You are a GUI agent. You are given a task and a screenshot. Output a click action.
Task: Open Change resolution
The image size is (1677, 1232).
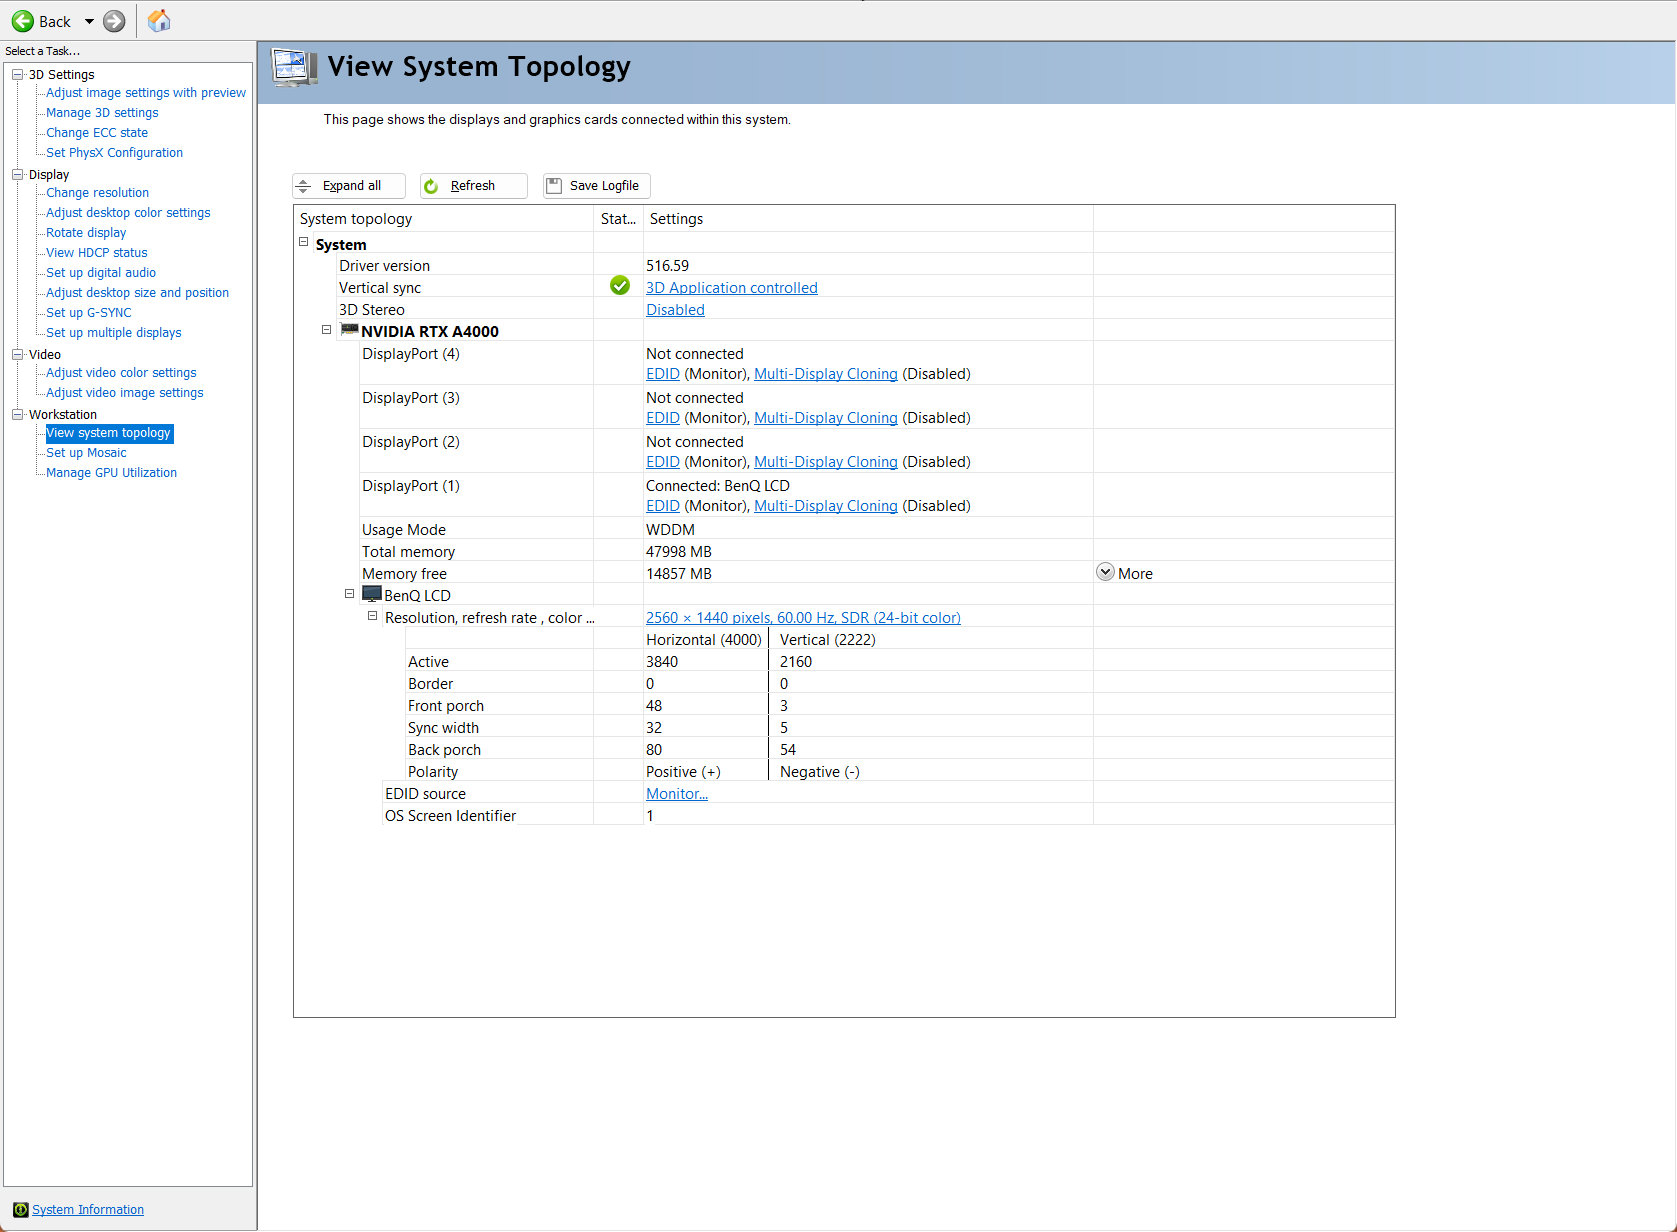click(97, 193)
